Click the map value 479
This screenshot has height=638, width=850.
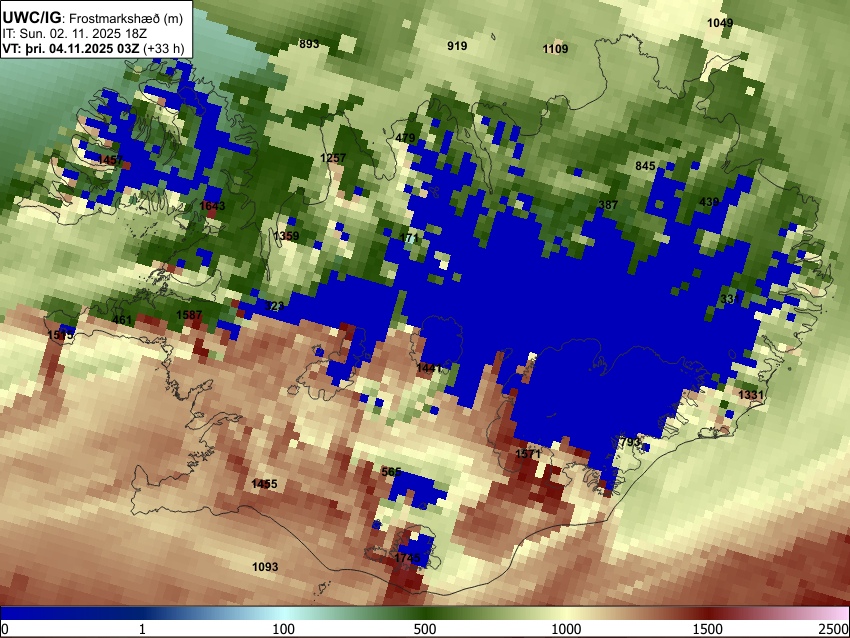pyautogui.click(x=405, y=138)
